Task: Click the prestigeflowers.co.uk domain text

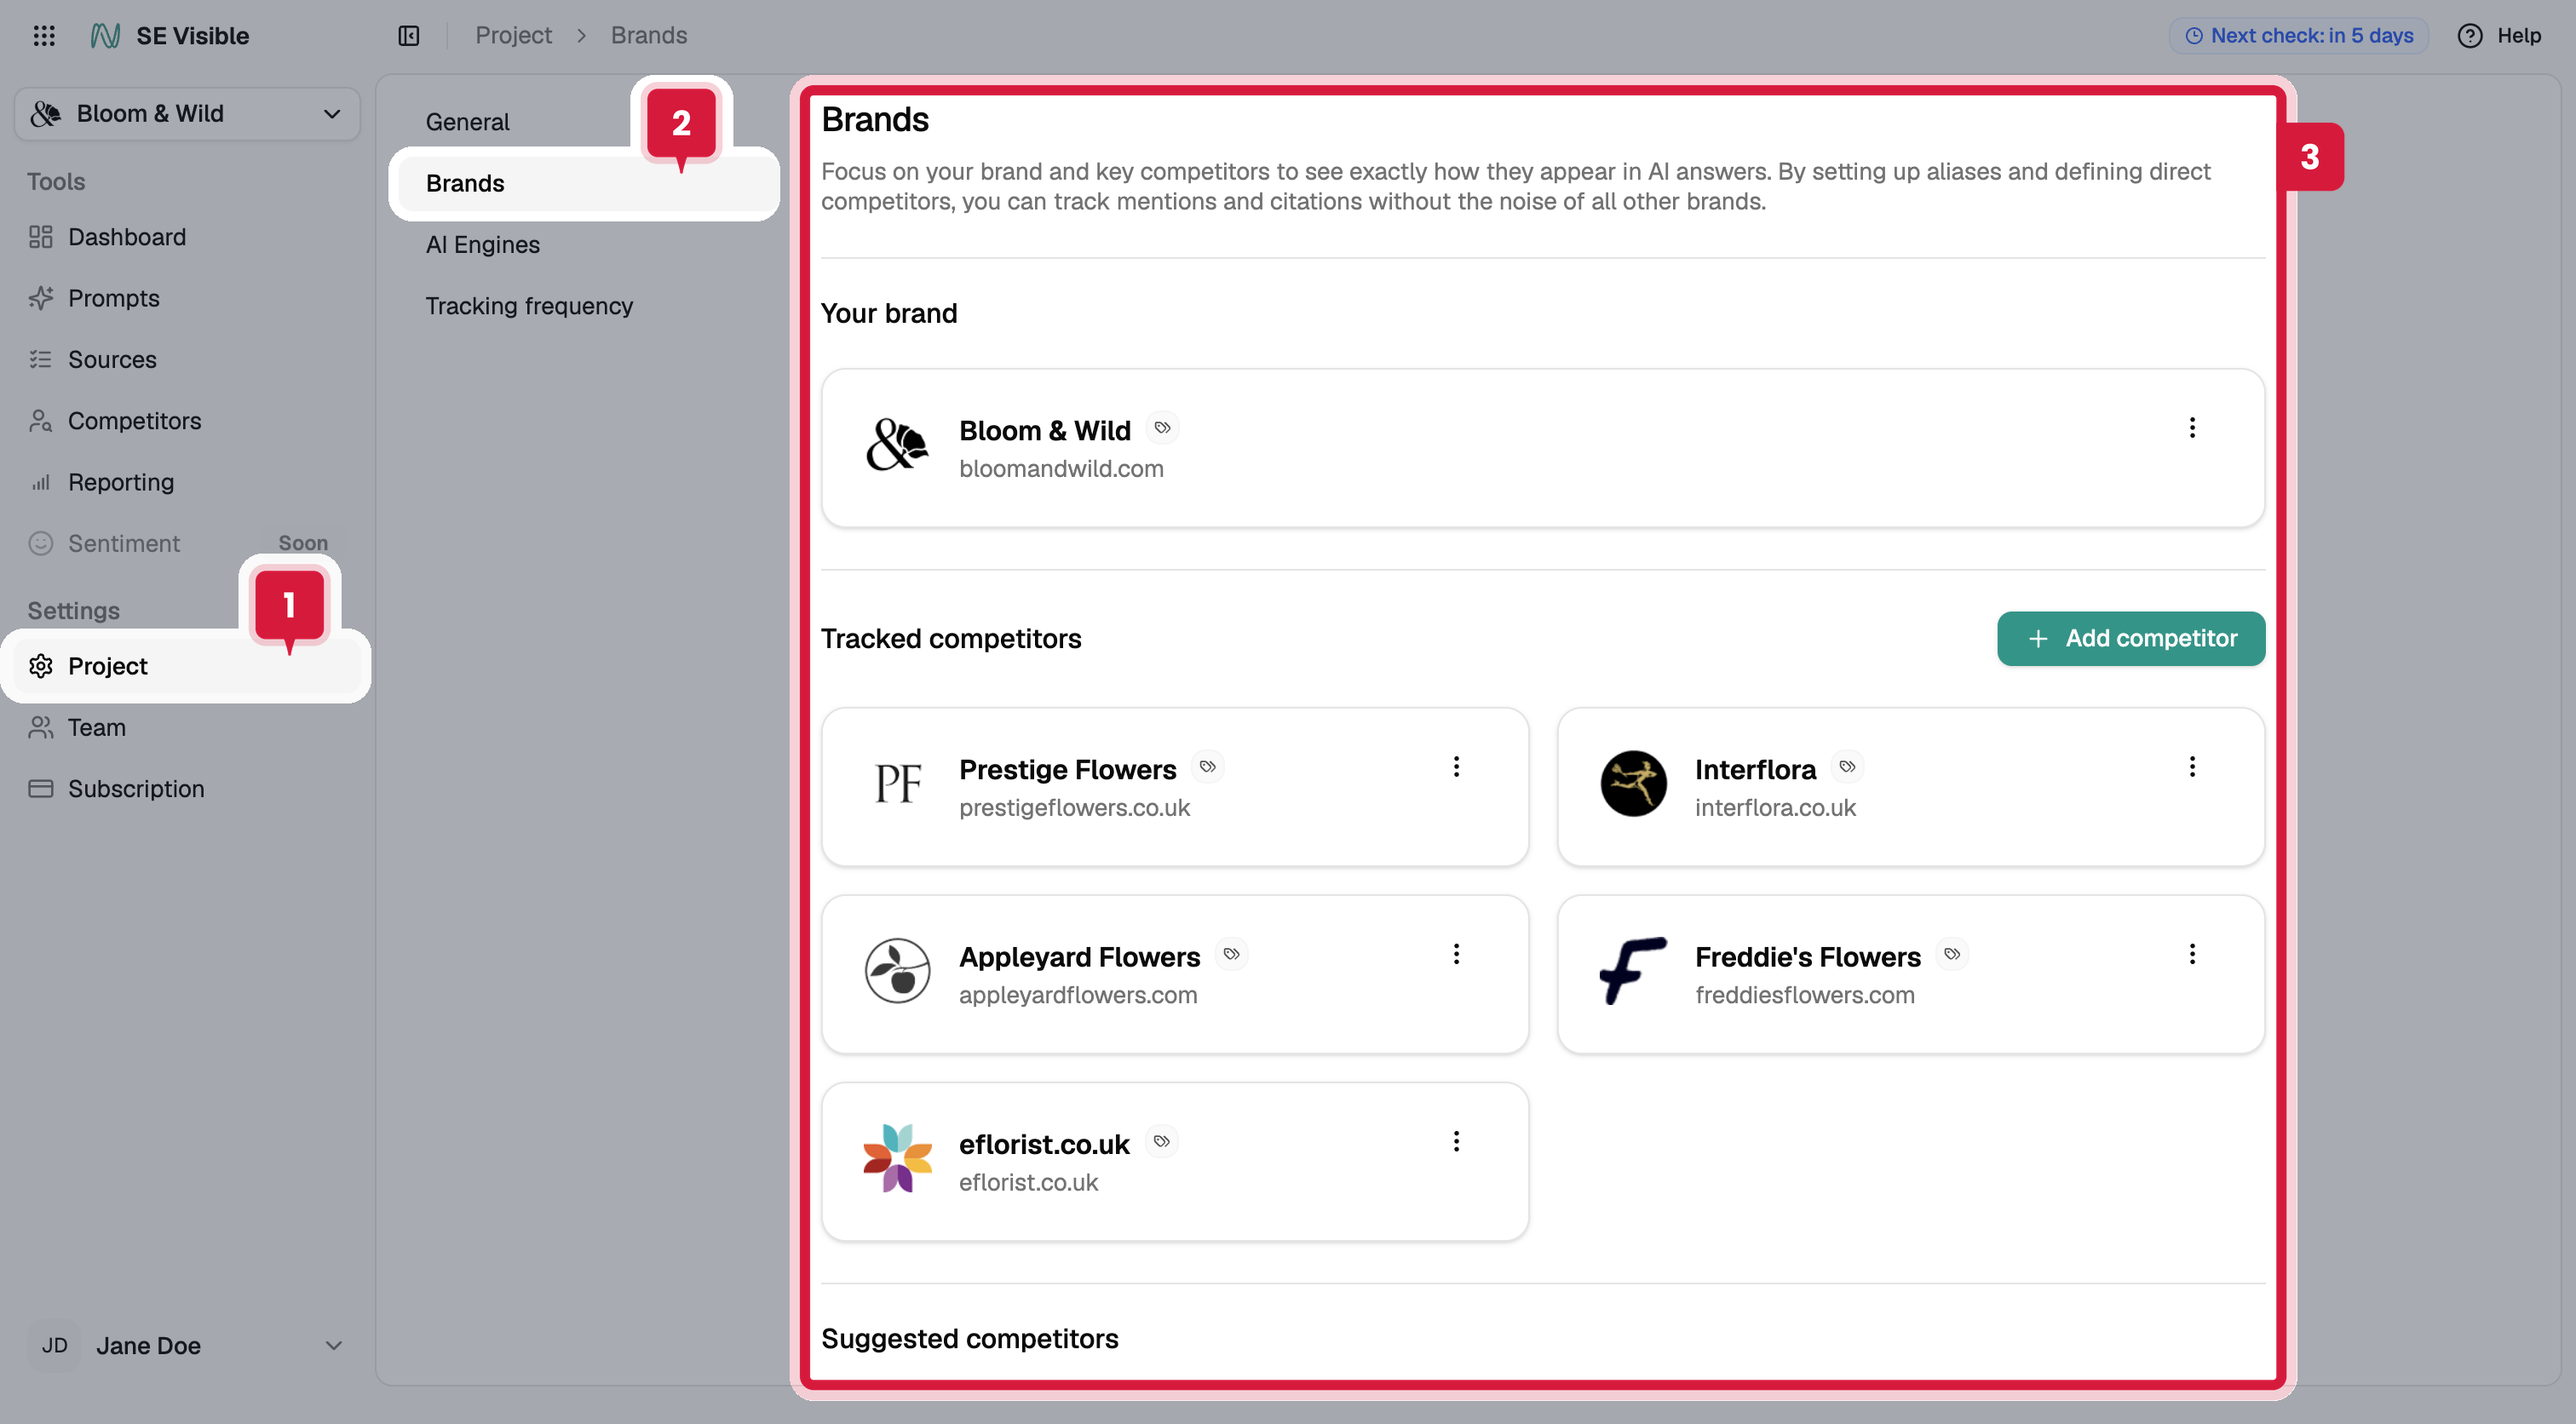Action: pyautogui.click(x=1074, y=808)
